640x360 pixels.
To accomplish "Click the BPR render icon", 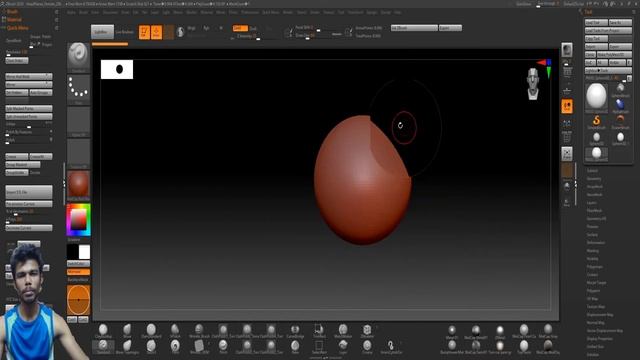I will coord(567,50).
